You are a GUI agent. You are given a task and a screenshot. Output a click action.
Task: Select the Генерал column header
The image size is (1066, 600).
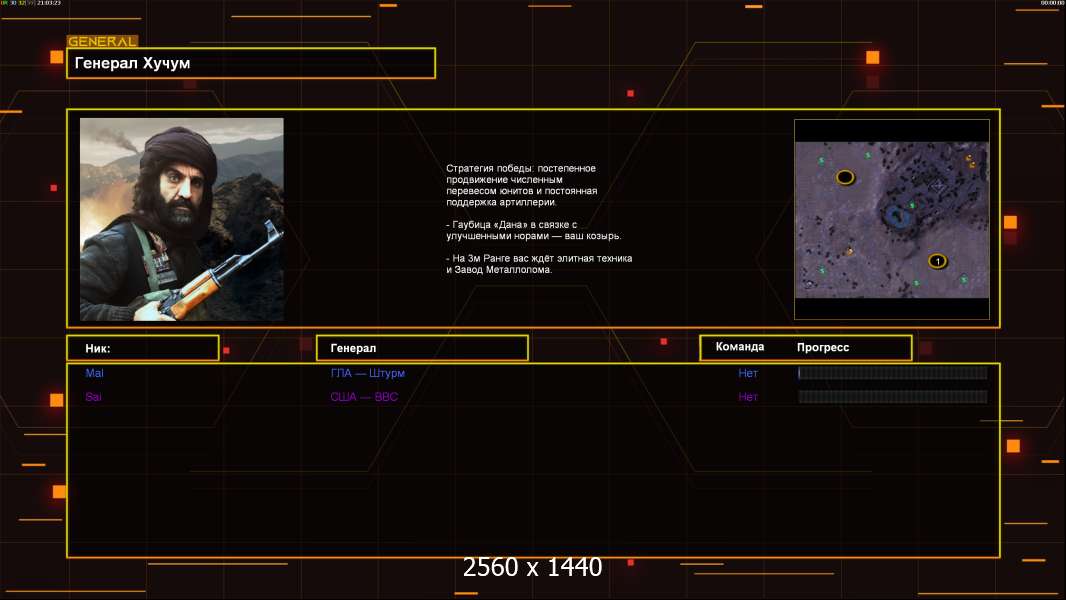(422, 348)
